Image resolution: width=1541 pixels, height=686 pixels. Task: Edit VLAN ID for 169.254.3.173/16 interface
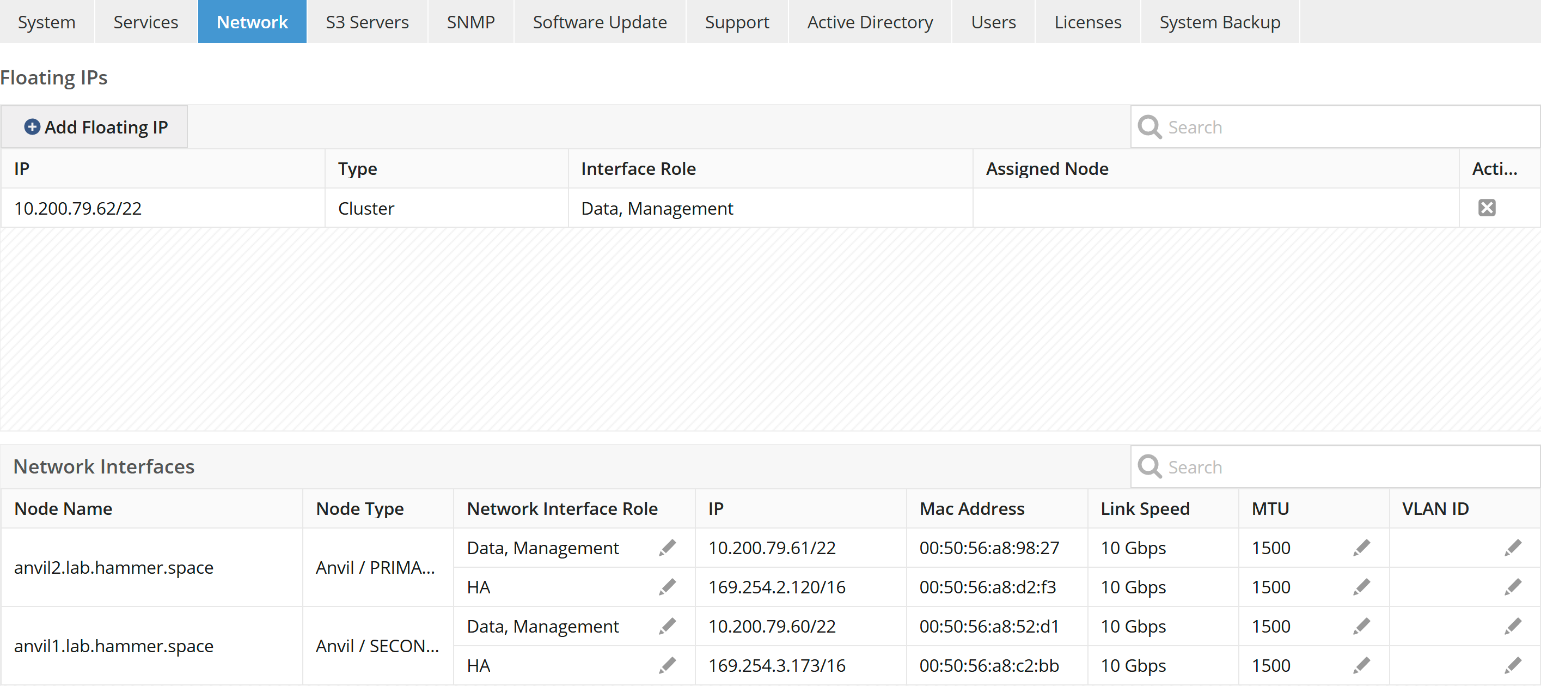(1513, 665)
